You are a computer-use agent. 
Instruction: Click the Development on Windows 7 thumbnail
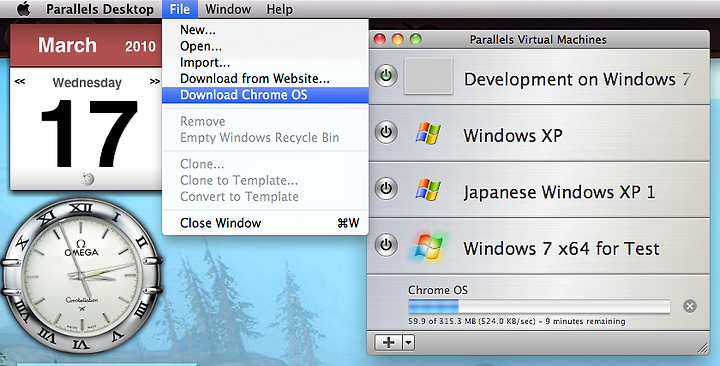(x=428, y=76)
